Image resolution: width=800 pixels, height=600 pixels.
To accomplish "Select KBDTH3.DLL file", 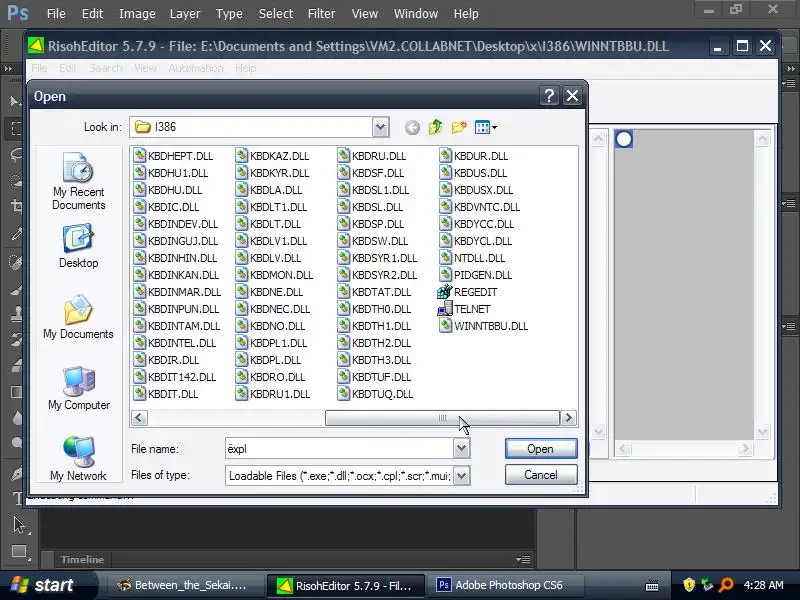I will [374, 360].
